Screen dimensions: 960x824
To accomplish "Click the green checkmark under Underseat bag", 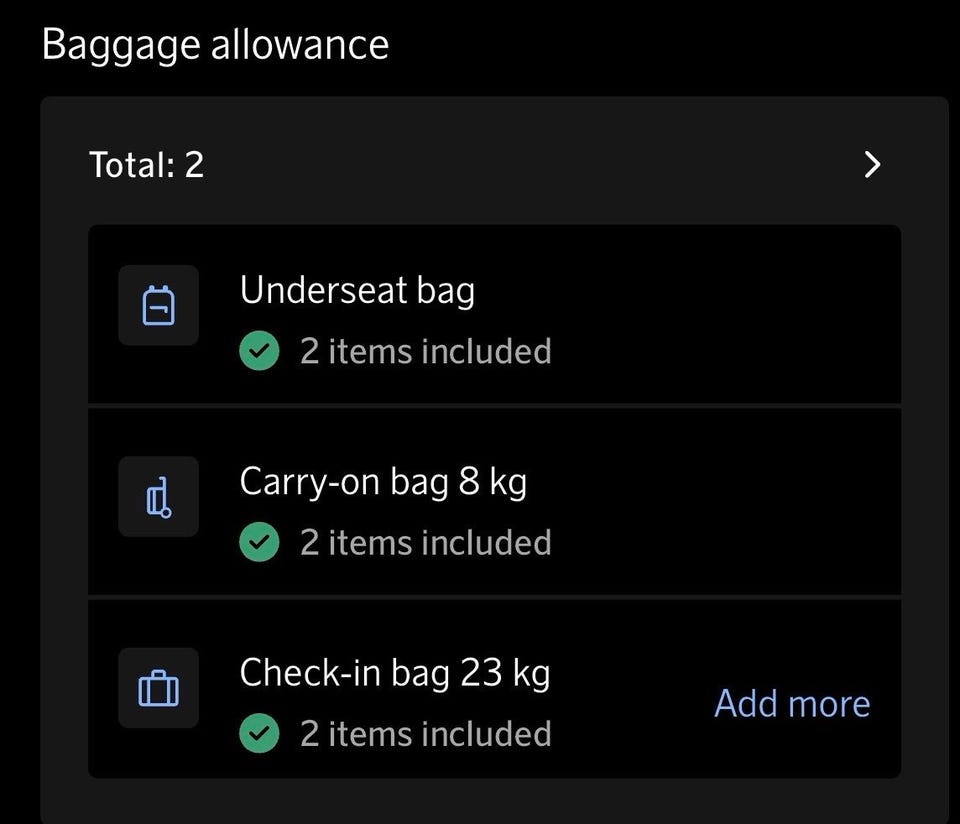I will click(x=260, y=351).
